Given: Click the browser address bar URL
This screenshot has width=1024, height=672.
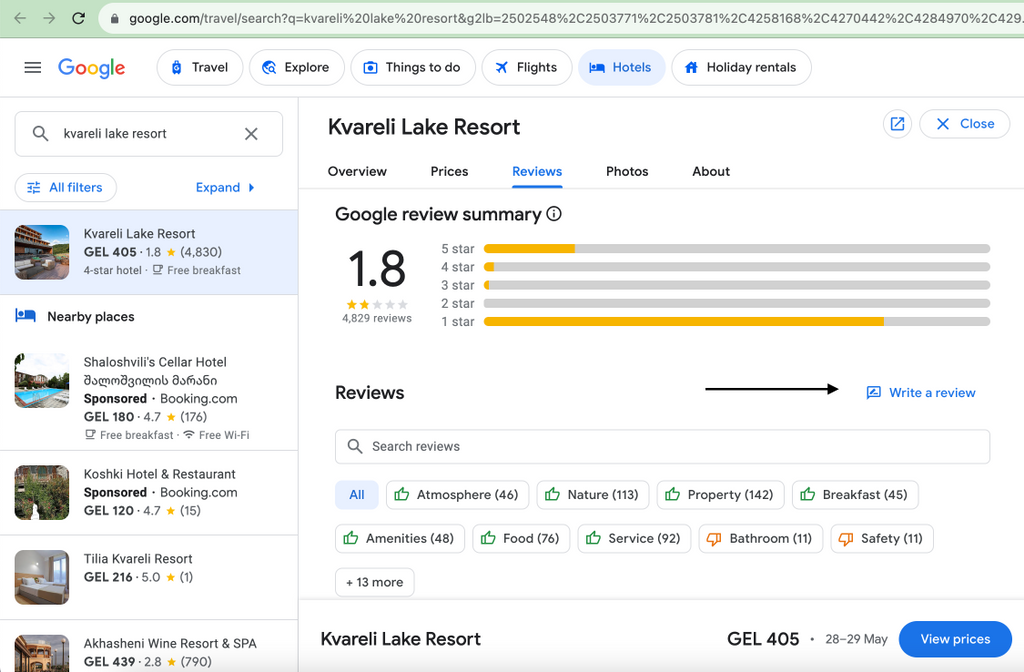Looking at the screenshot, I should point(575,19).
